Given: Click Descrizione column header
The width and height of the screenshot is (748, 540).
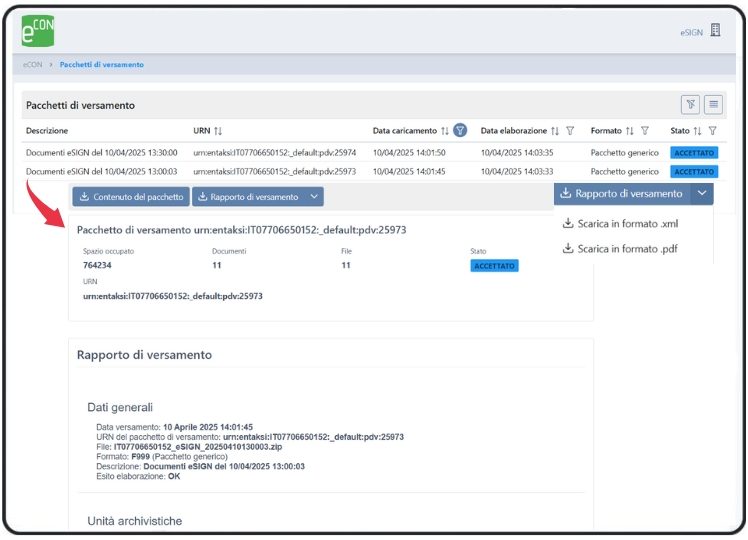Looking at the screenshot, I should pos(47,131).
